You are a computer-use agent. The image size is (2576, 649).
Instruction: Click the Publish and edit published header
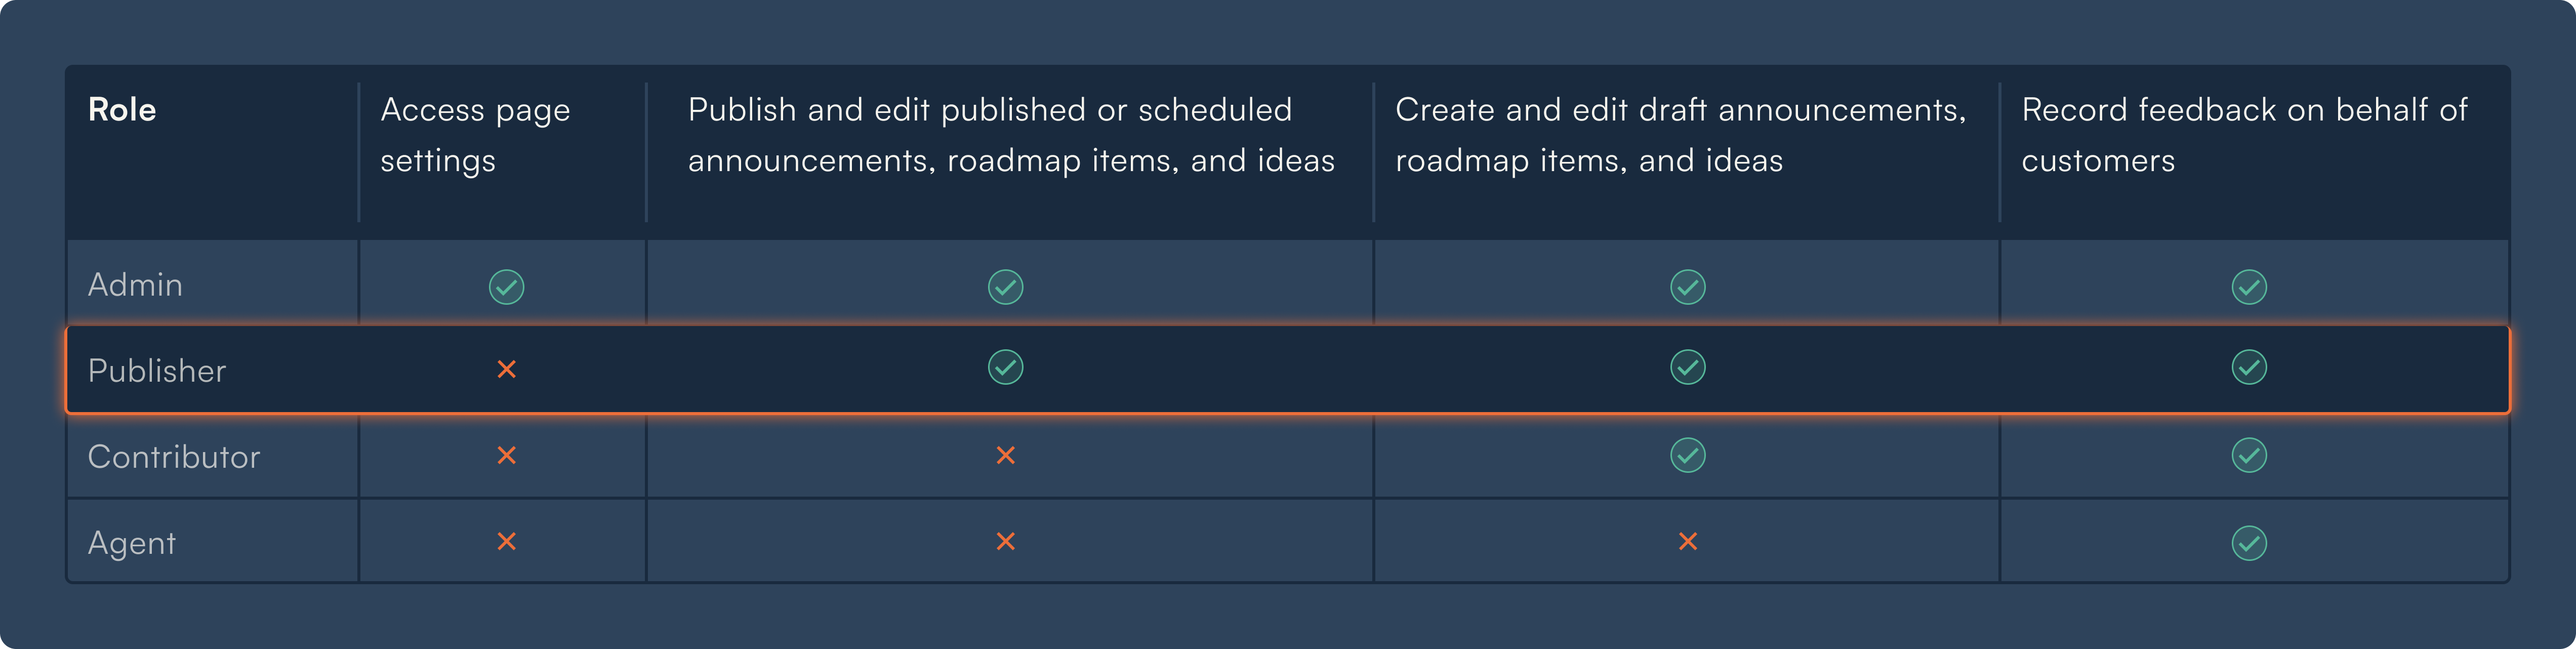(x=1011, y=135)
